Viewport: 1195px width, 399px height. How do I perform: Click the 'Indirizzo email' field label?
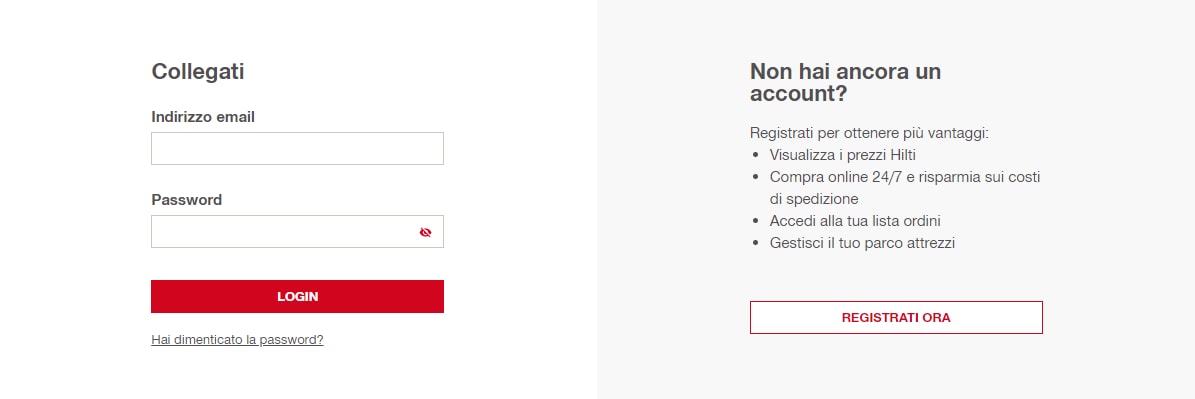point(203,117)
